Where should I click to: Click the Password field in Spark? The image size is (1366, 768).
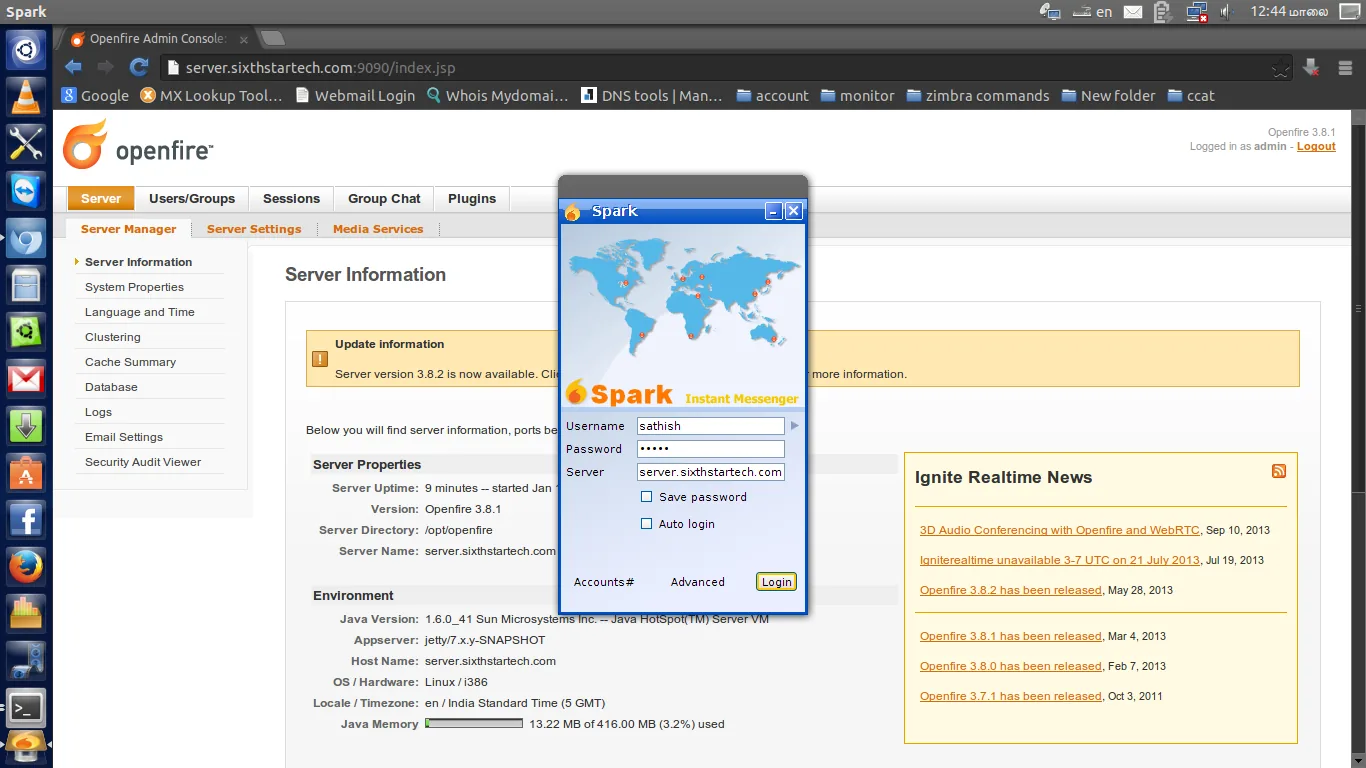(711, 449)
